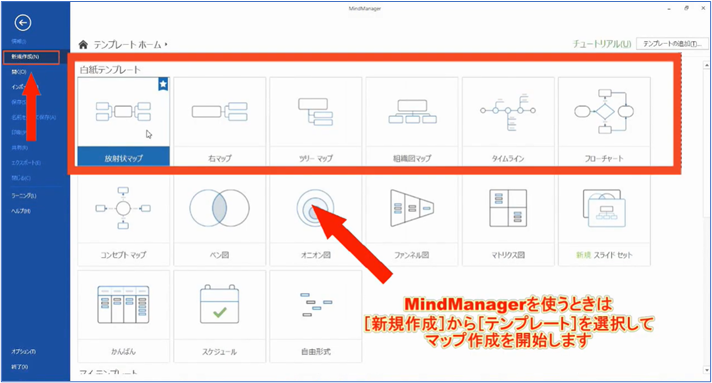Click the scrollbar up arrow
The height and width of the screenshot is (383, 712).
pos(707,66)
